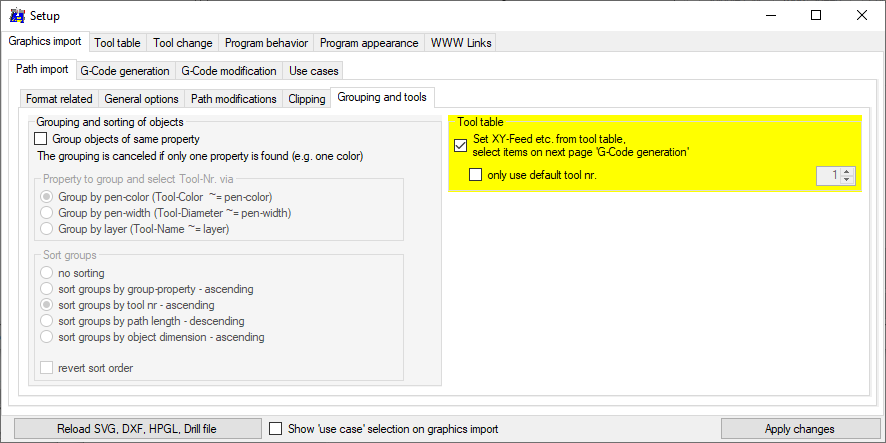The width and height of the screenshot is (886, 443).
Task: Select the G-Code generation sub-tab
Action: click(124, 71)
